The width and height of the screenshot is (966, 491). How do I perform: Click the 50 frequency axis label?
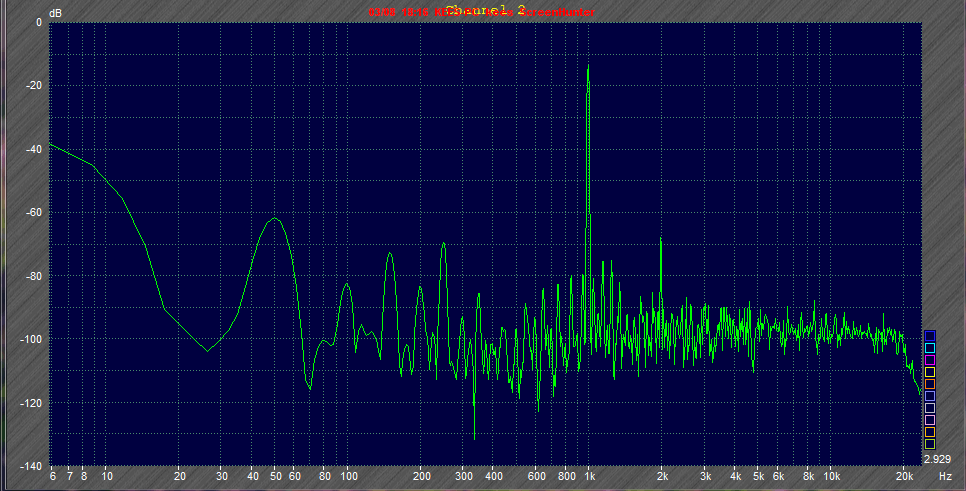coord(276,476)
